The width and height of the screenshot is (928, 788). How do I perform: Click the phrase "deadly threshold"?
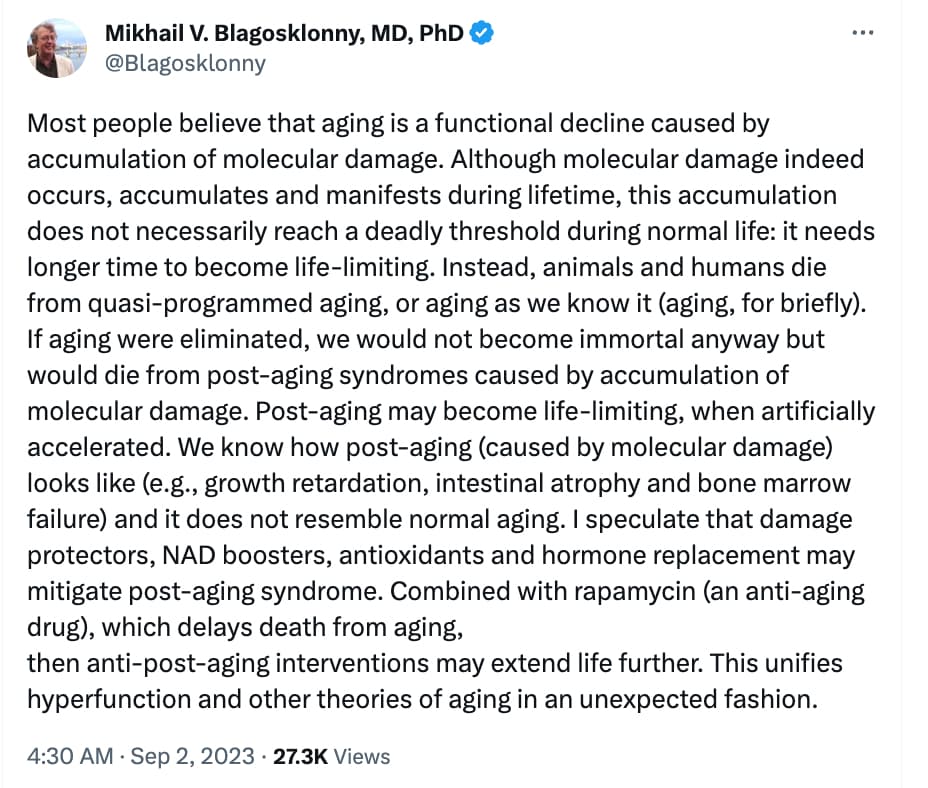coord(462,231)
